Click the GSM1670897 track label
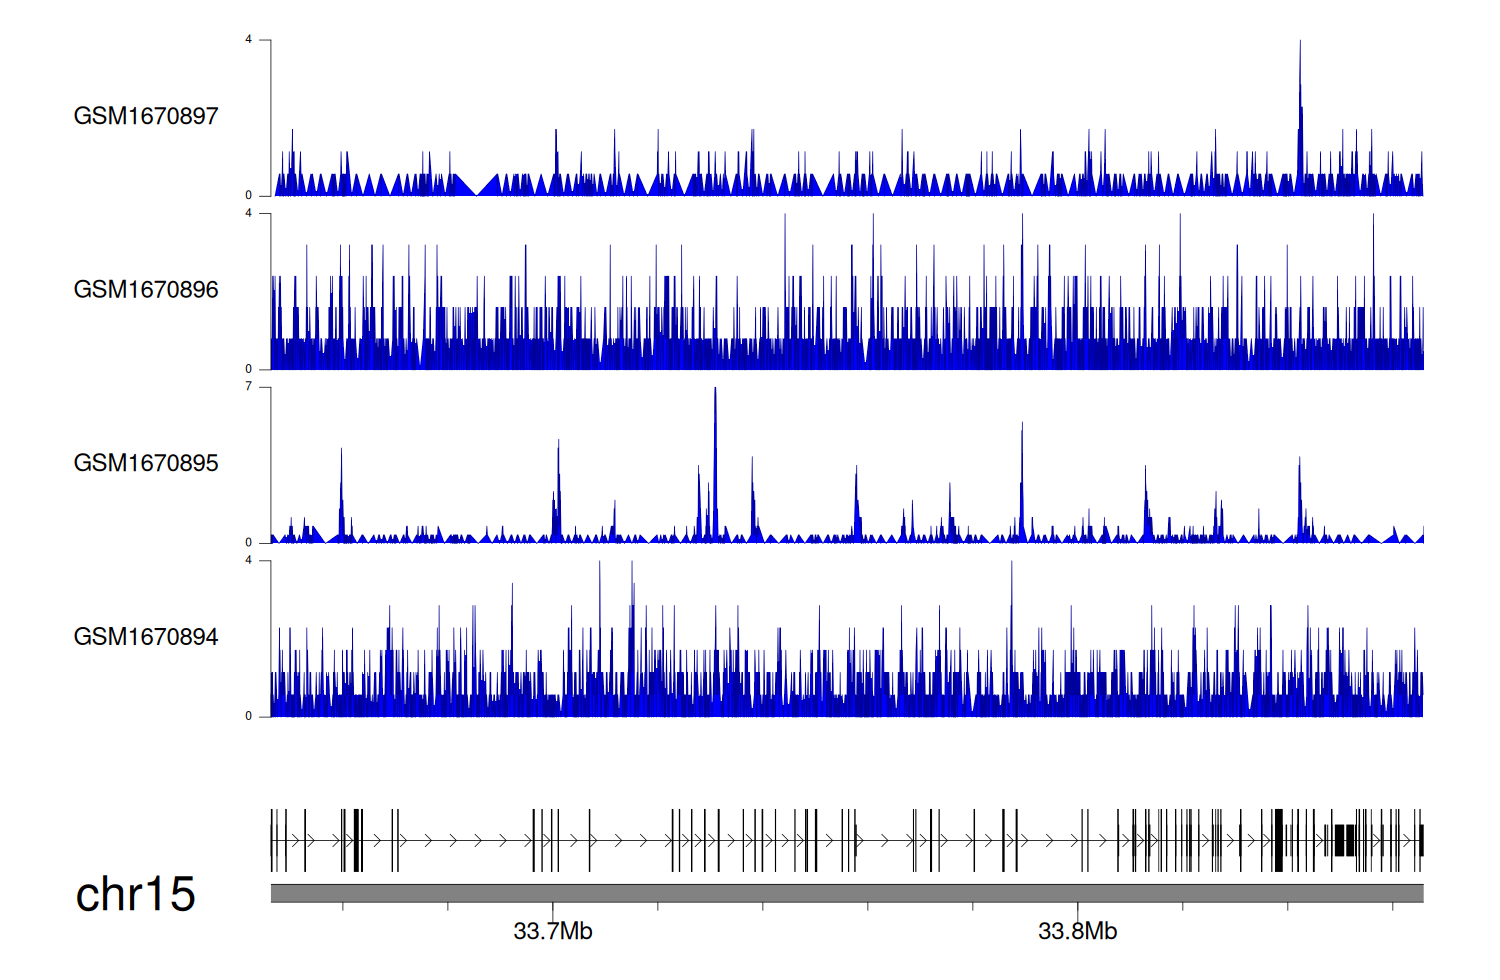 pos(146,116)
